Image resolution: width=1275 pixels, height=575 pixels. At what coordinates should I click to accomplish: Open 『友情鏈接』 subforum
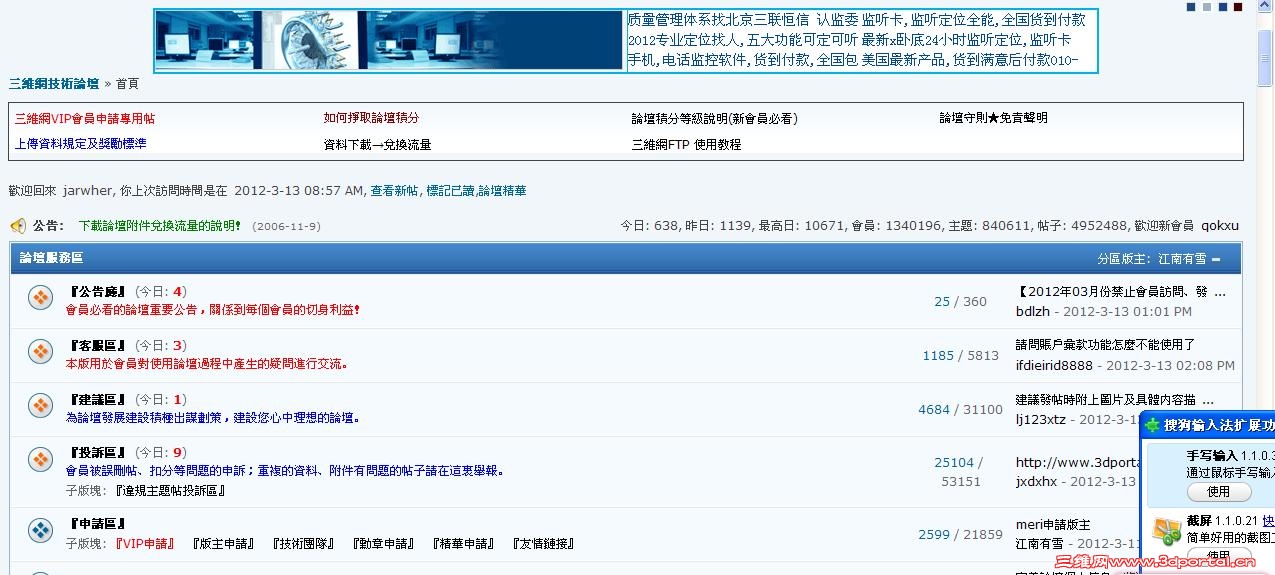545,544
